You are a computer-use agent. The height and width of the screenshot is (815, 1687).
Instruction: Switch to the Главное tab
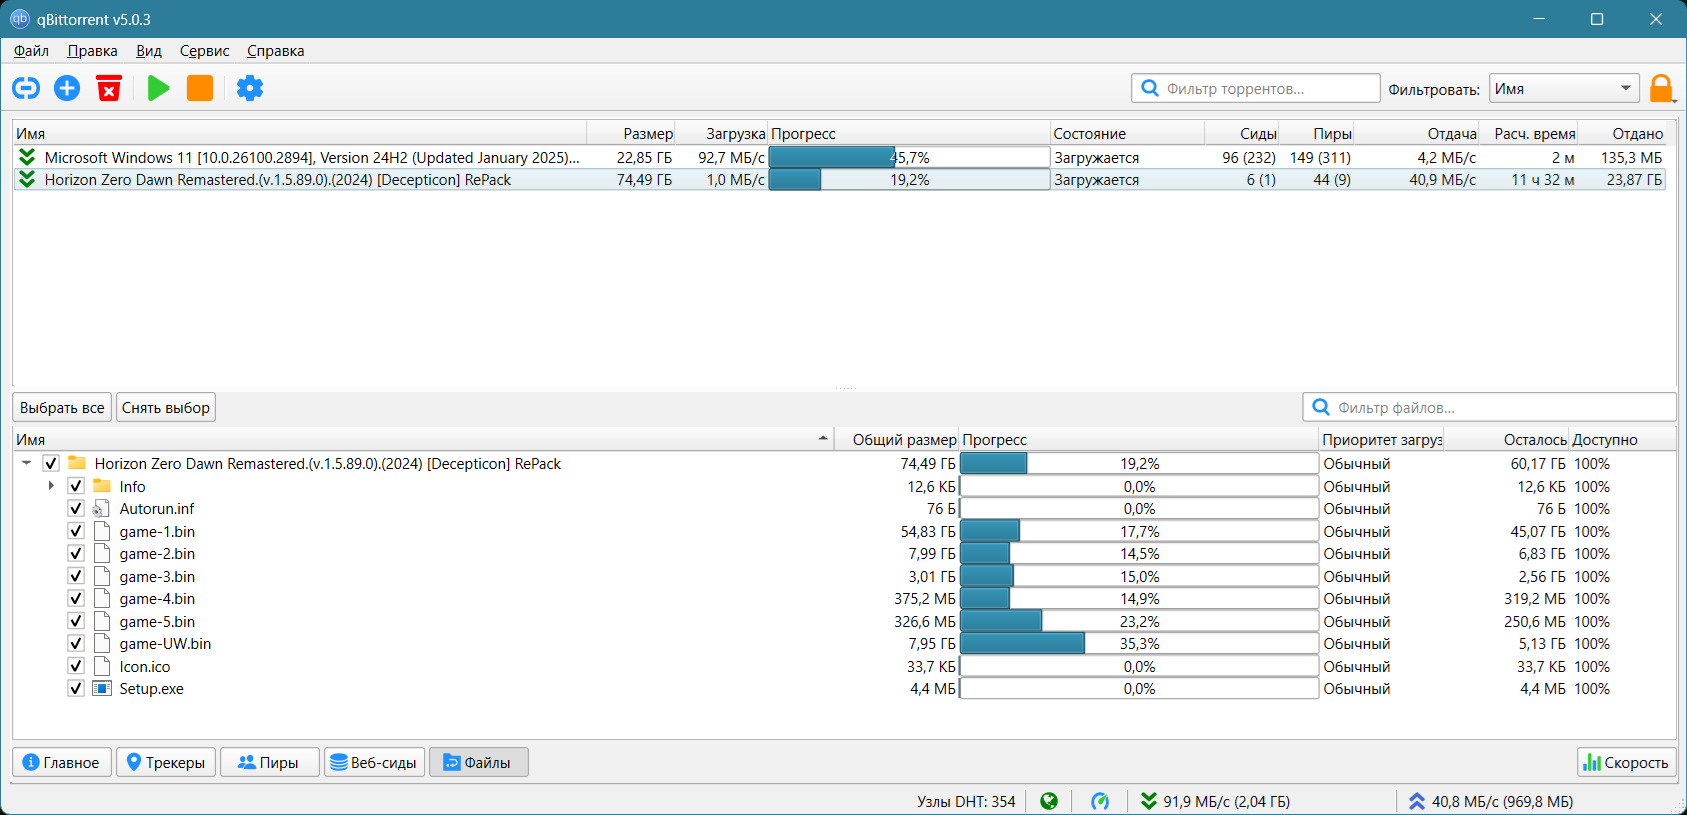pyautogui.click(x=62, y=762)
